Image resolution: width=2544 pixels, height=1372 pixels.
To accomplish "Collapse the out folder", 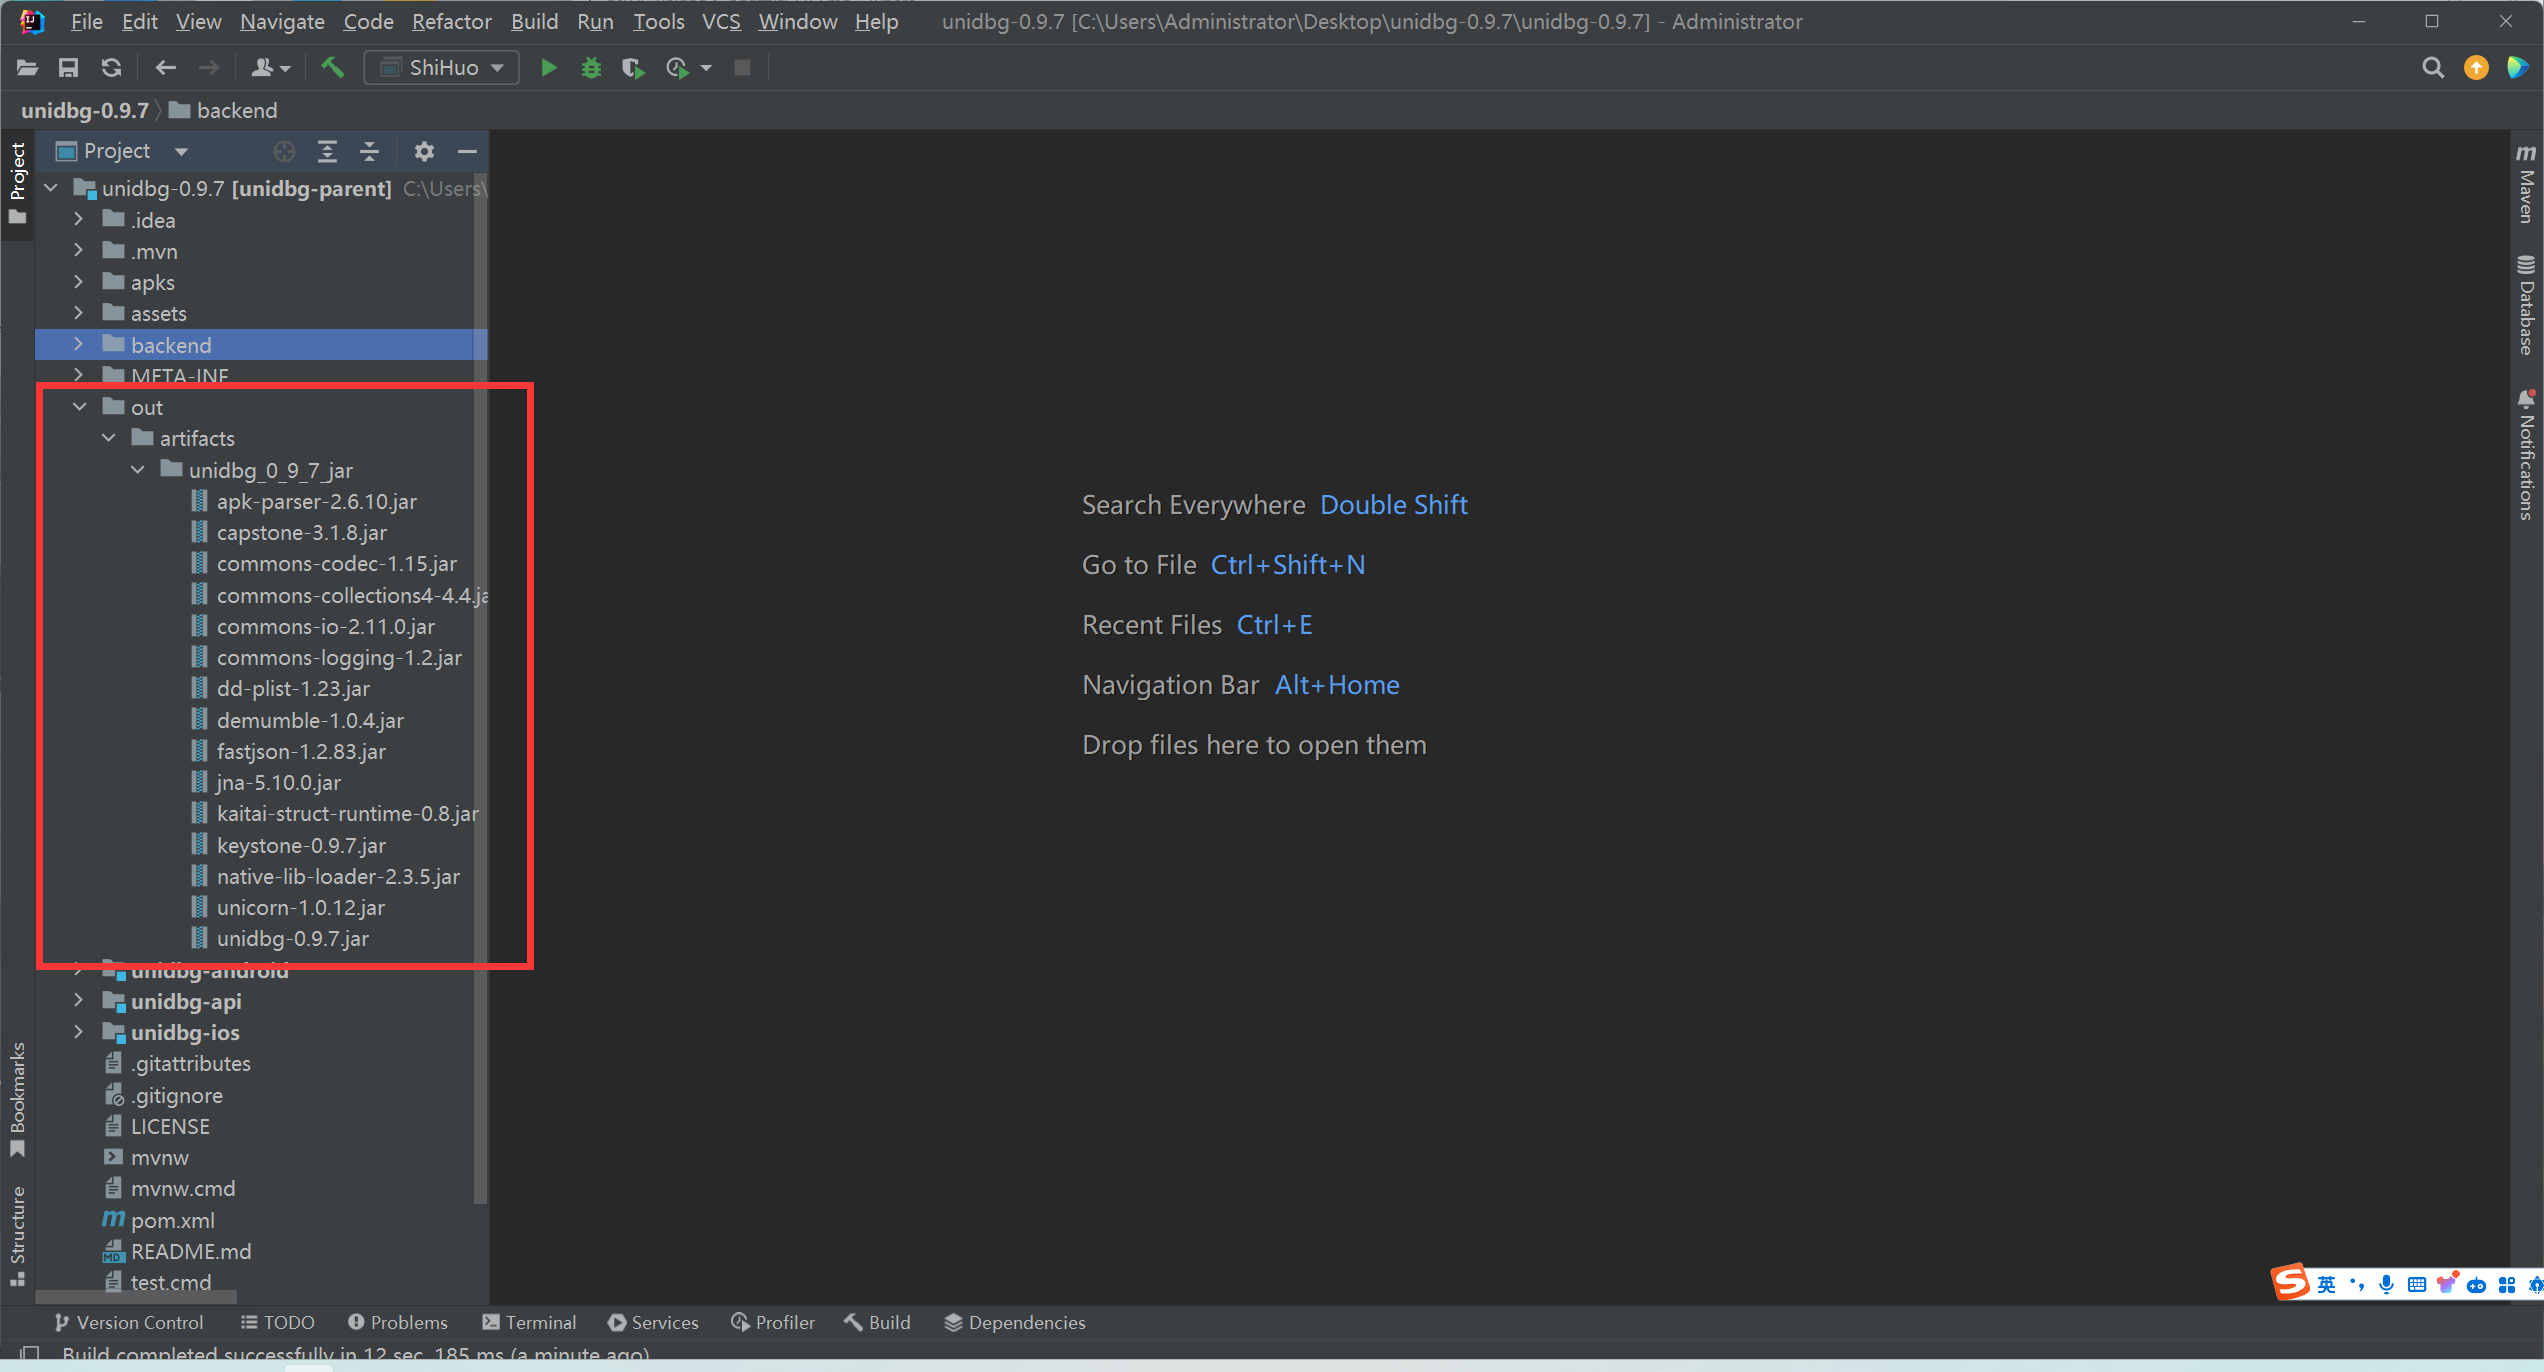I will point(79,407).
